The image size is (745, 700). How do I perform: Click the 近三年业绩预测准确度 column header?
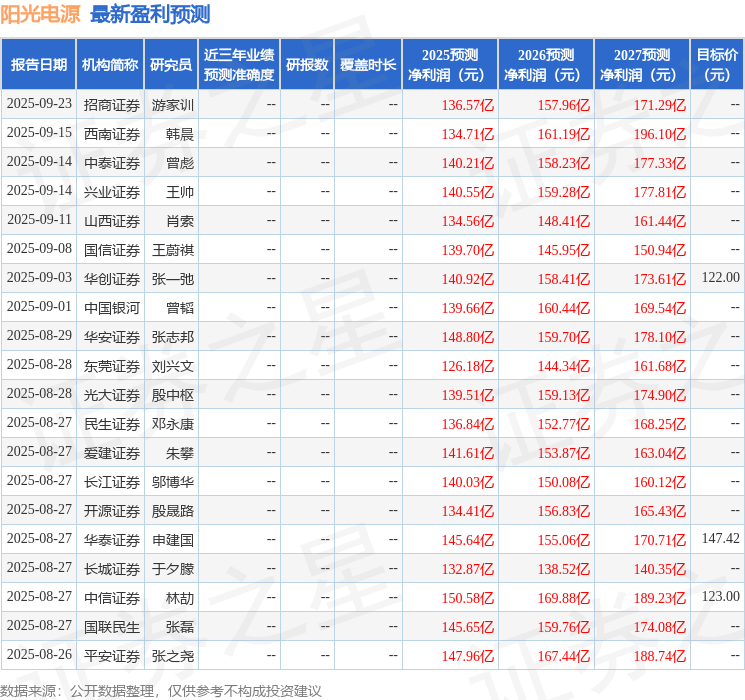point(239,65)
